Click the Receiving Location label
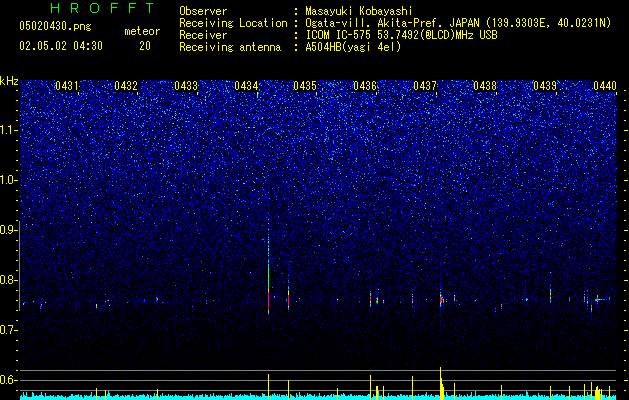This screenshot has height=400, width=629. (x=233, y=23)
